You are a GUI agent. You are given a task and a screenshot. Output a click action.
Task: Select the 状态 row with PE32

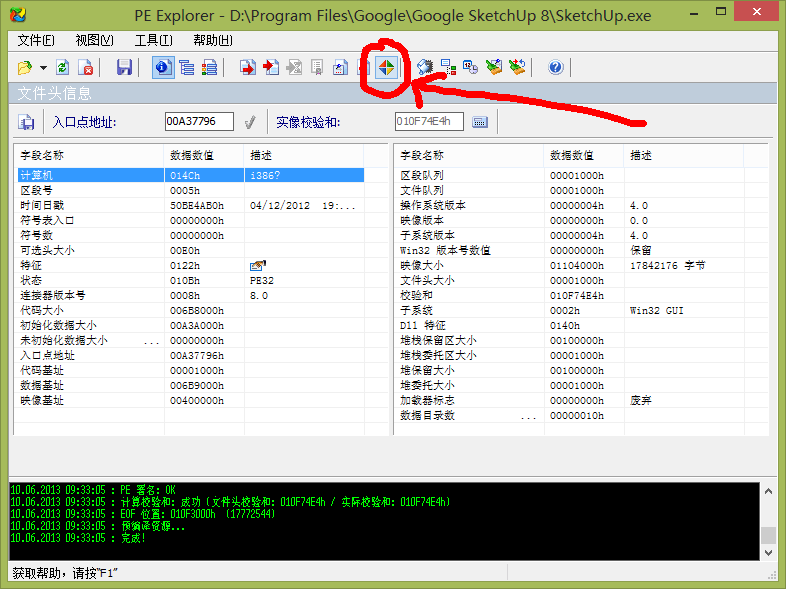click(x=190, y=280)
